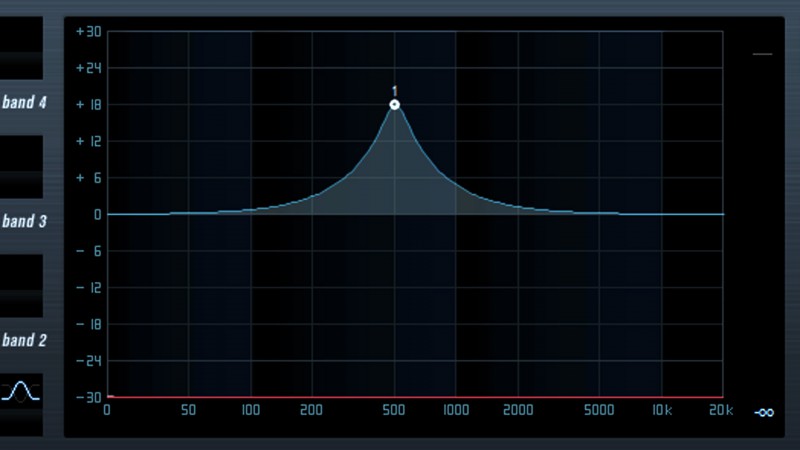Image resolution: width=800 pixels, height=450 pixels.
Task: Click the 0 Hz frequency axis label
Action: [107, 410]
